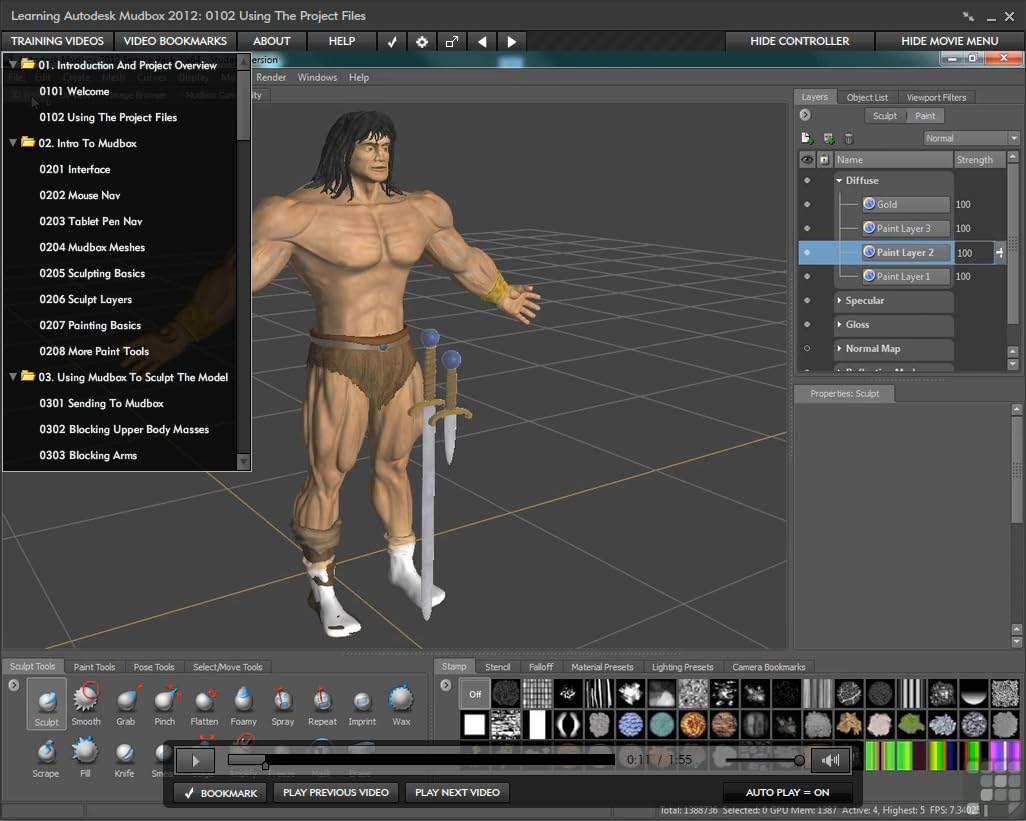1026x821 pixels.
Task: Click the Delete Layer trash icon
Action: coord(849,138)
